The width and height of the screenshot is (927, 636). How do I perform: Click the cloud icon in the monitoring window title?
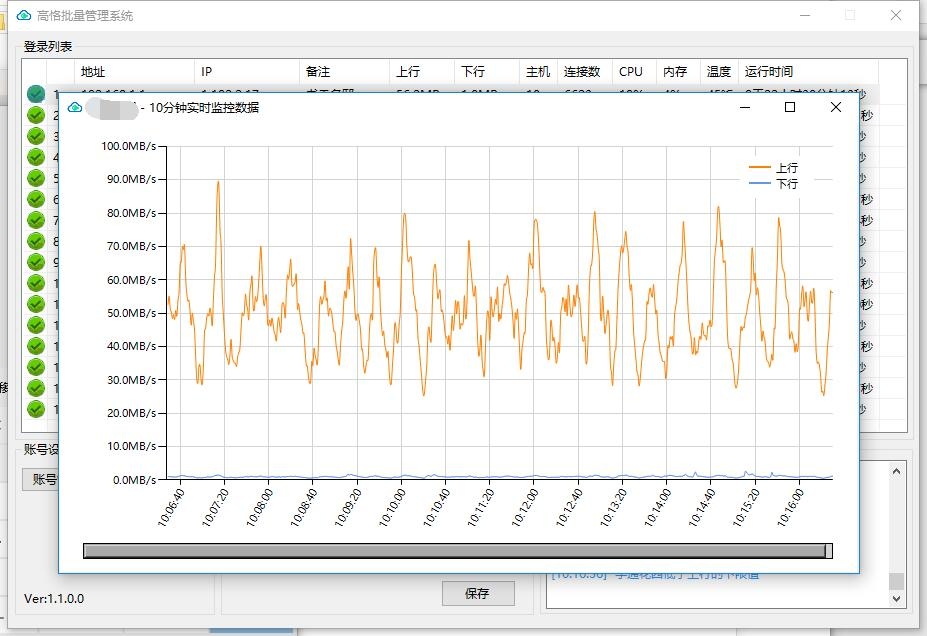pyautogui.click(x=74, y=108)
